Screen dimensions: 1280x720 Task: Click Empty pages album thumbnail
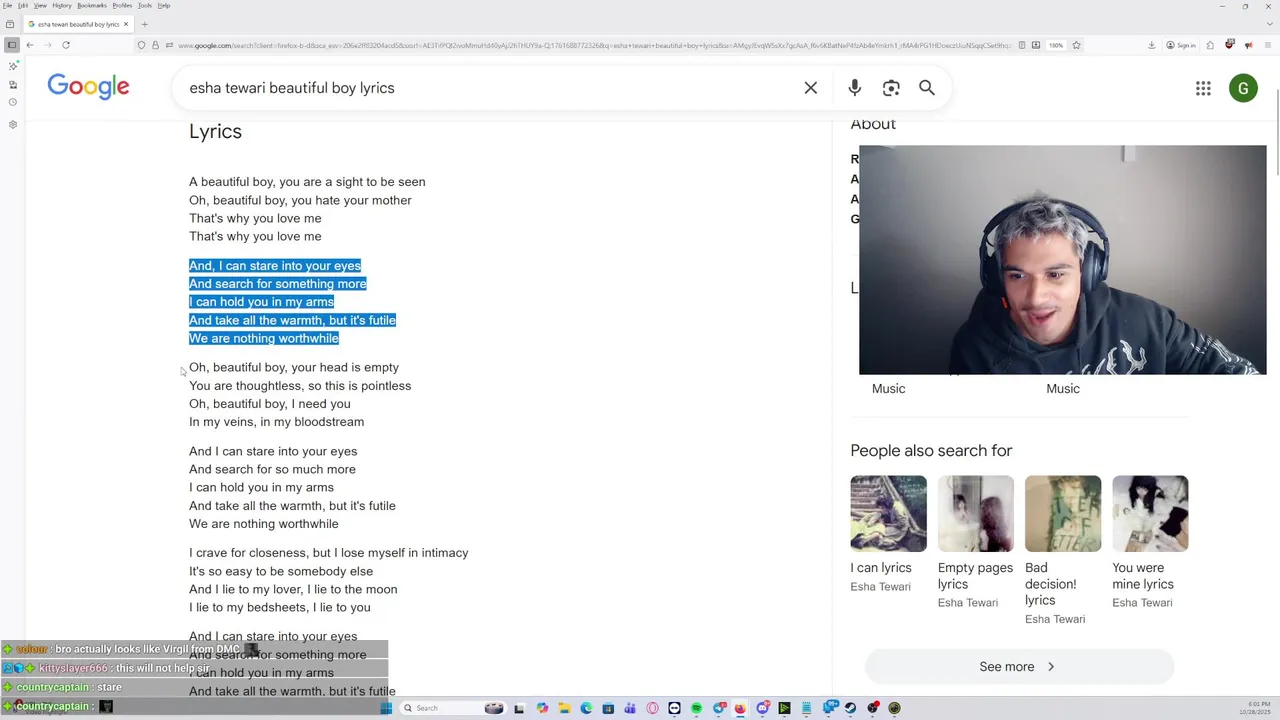pyautogui.click(x=975, y=514)
